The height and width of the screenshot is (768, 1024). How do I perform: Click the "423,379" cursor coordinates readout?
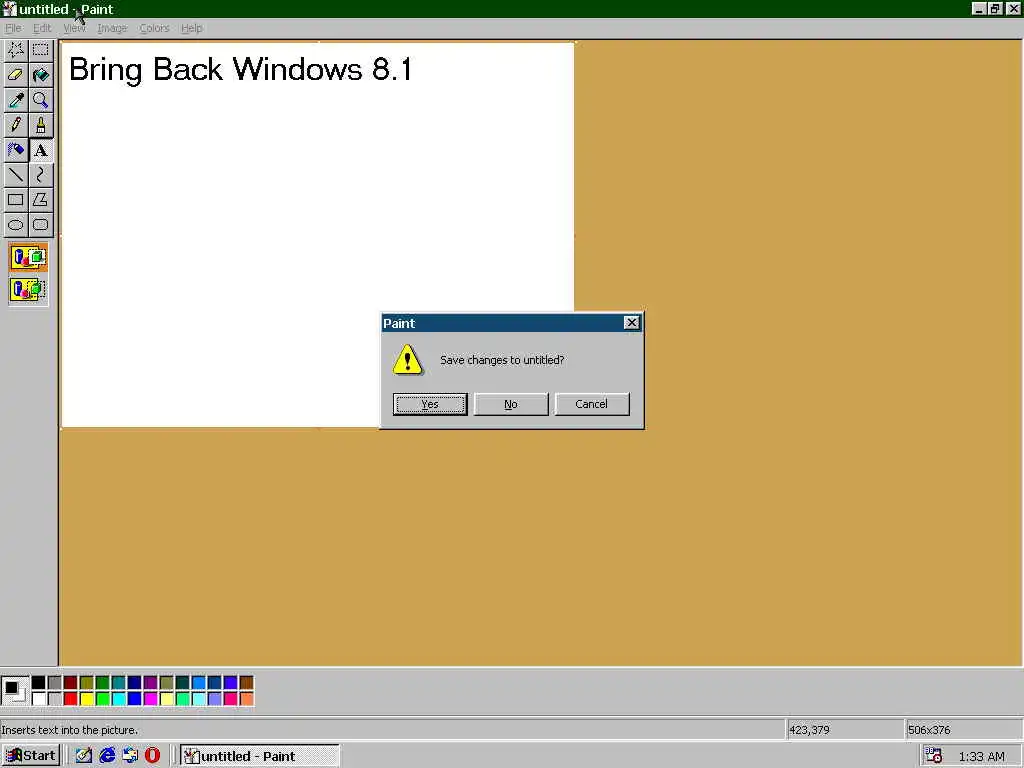point(809,729)
